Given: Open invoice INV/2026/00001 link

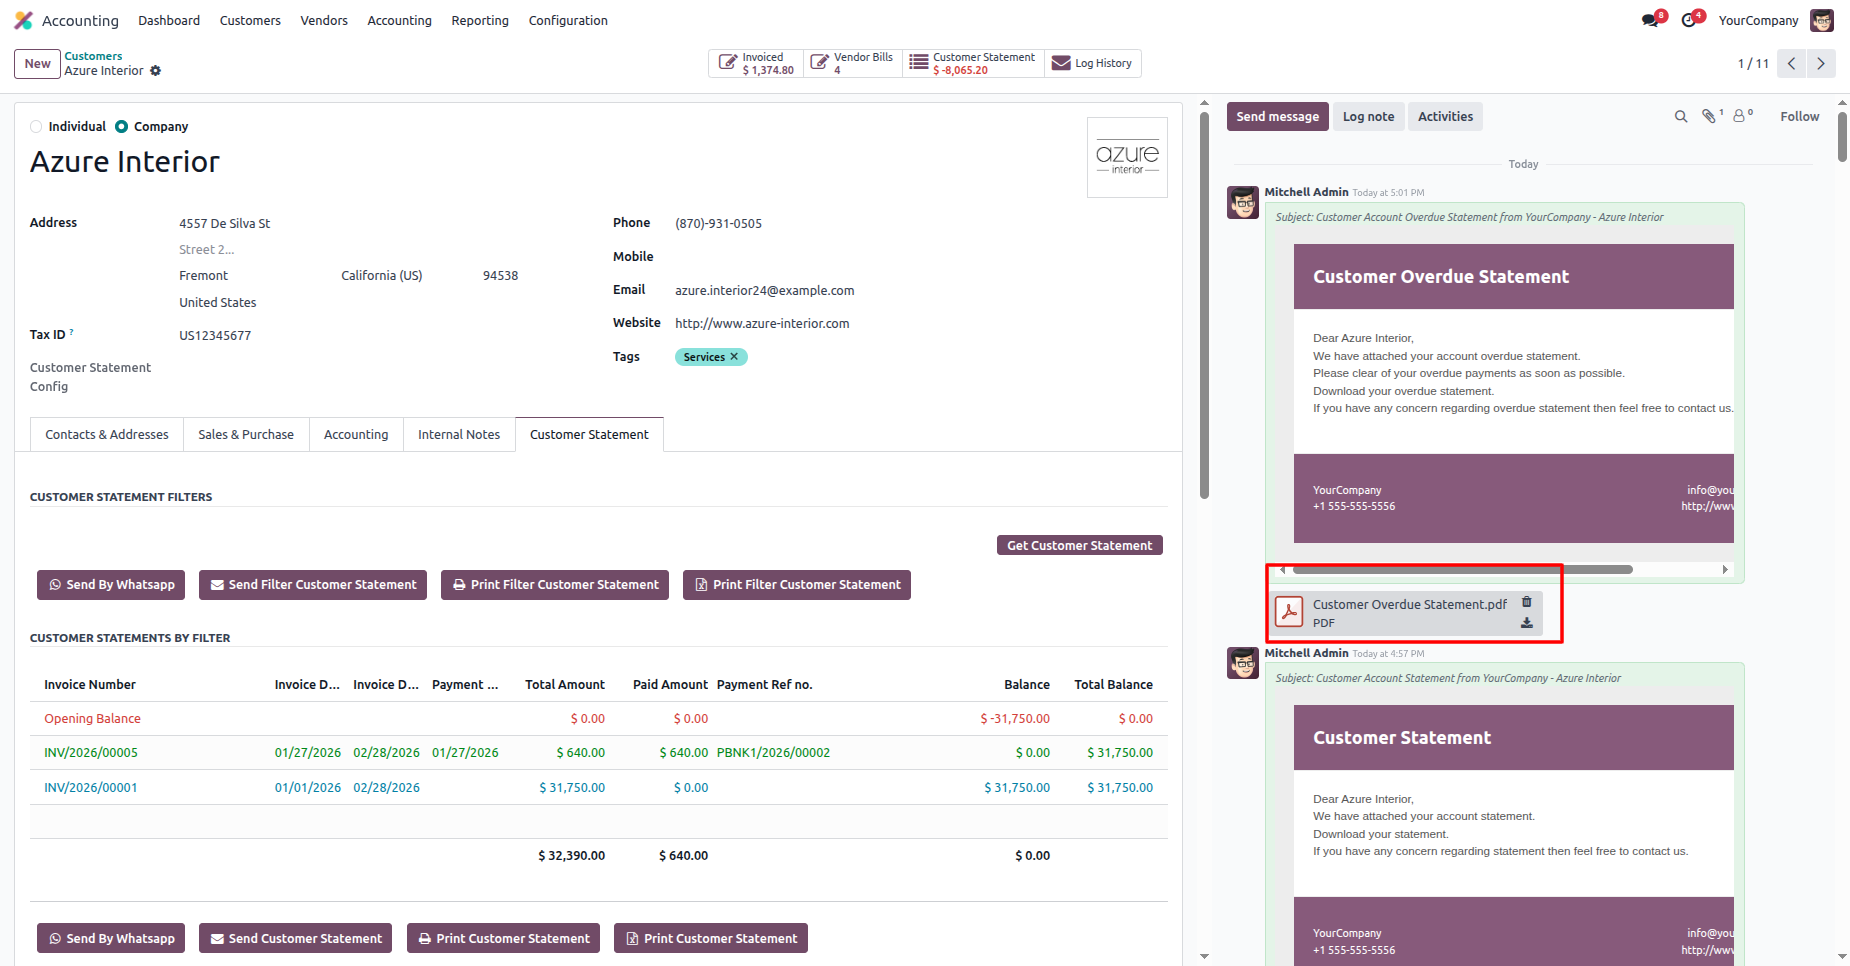Looking at the screenshot, I should coord(91,788).
